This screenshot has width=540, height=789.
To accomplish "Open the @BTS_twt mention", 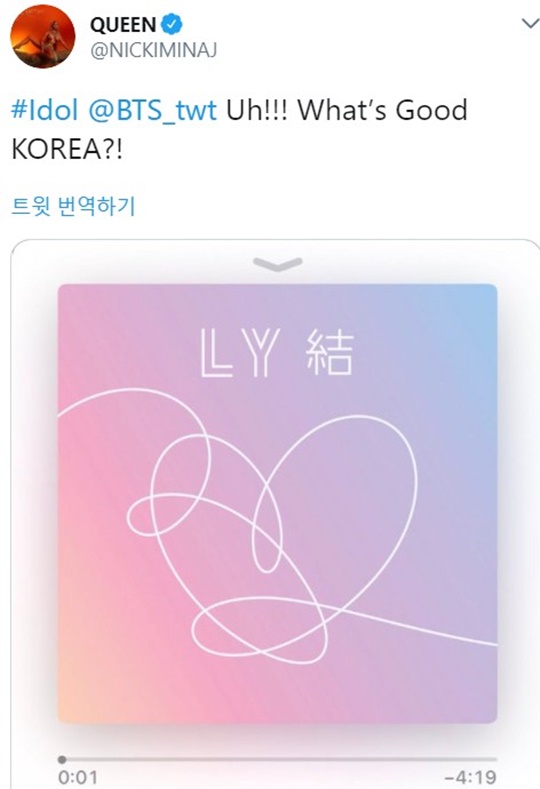I will [x=152, y=110].
